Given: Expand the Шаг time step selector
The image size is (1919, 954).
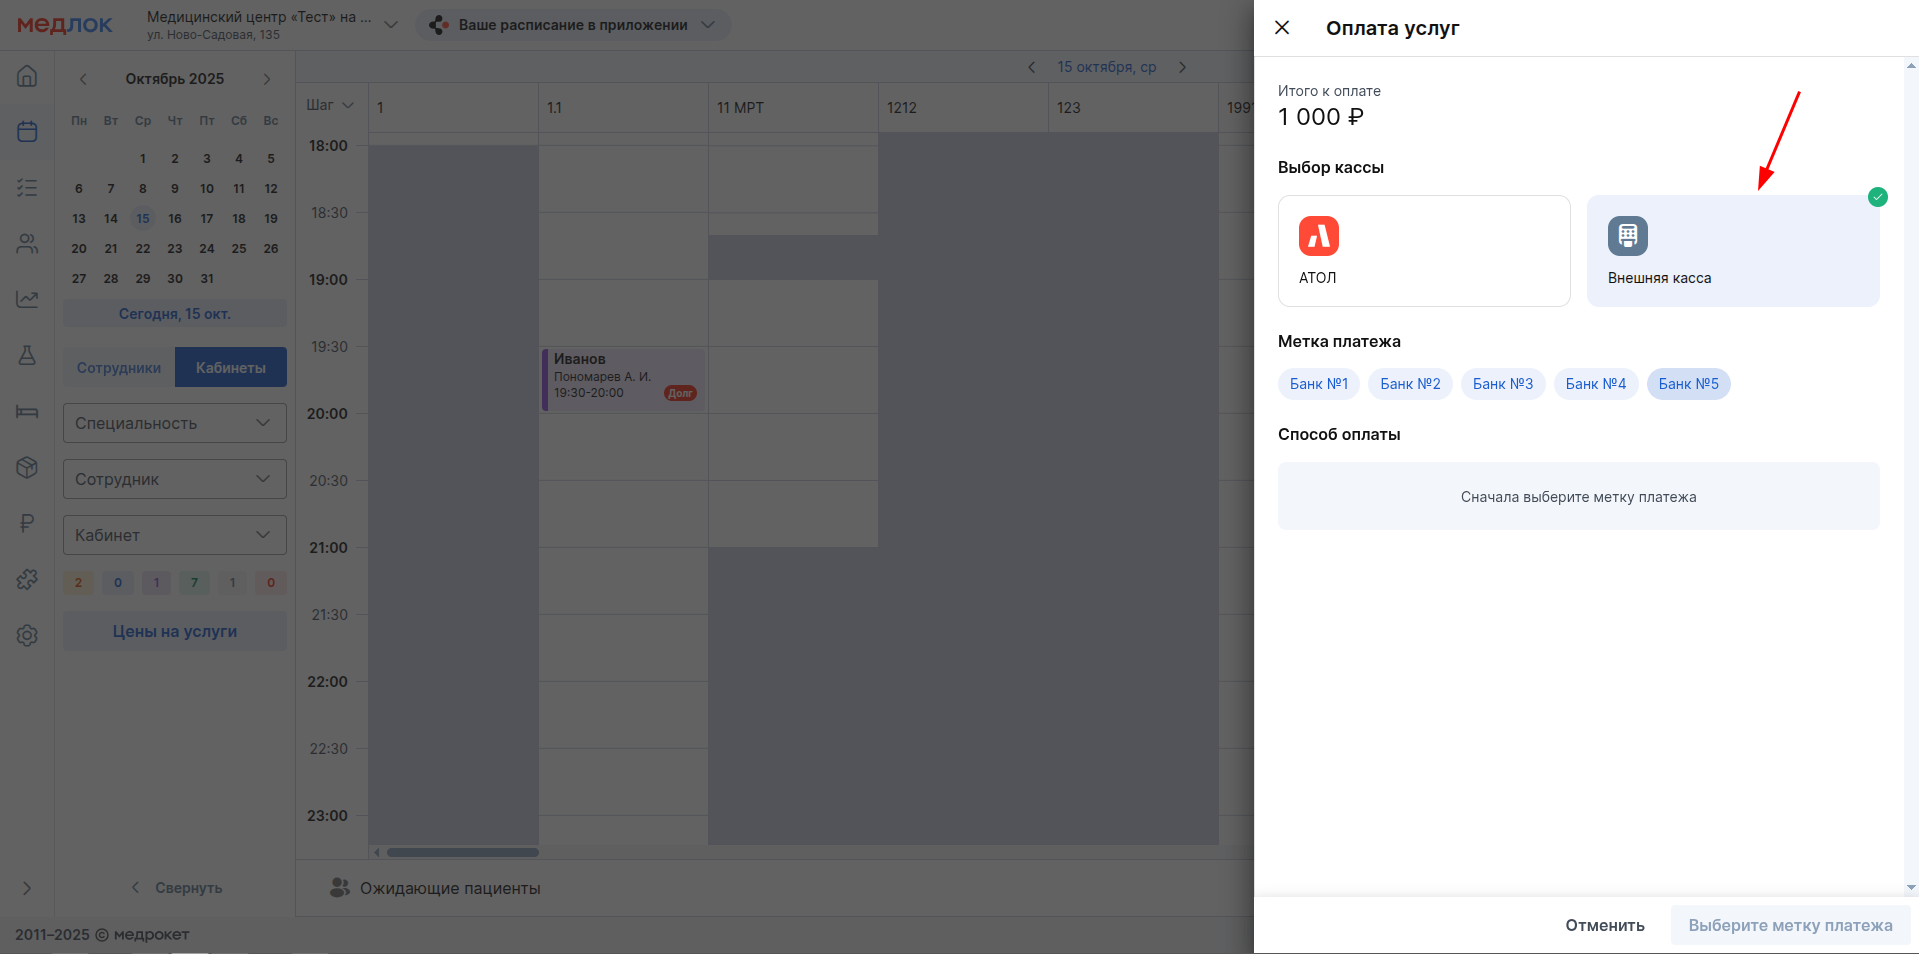Looking at the screenshot, I should coord(330,105).
